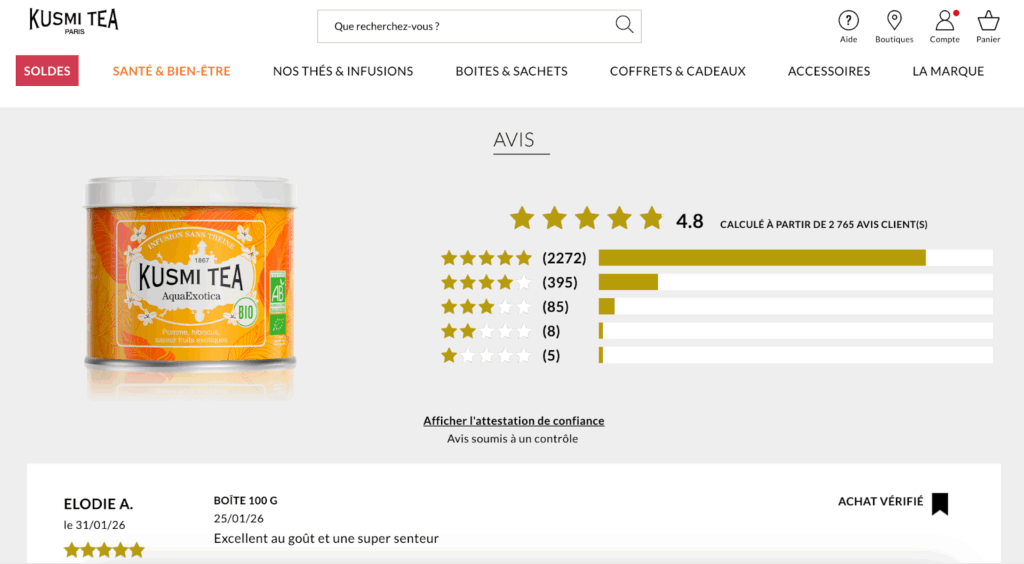This screenshot has width=1024, height=564.
Task: Open the La Marque menu
Action: tap(948, 71)
